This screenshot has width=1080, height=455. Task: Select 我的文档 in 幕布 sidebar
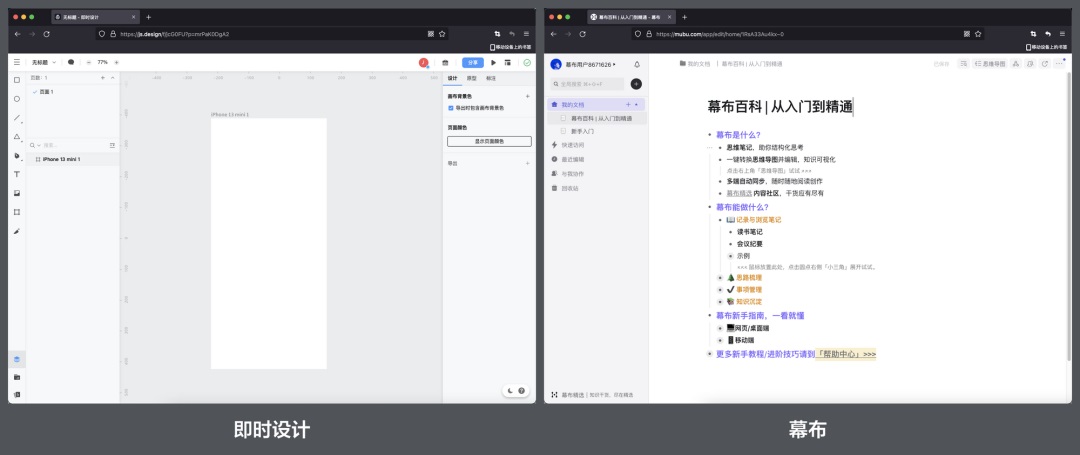(x=597, y=105)
